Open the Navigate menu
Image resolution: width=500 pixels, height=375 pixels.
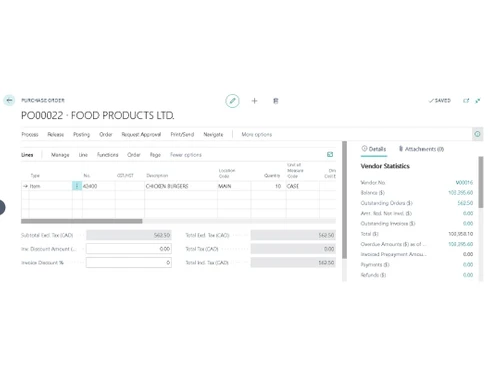(x=213, y=134)
